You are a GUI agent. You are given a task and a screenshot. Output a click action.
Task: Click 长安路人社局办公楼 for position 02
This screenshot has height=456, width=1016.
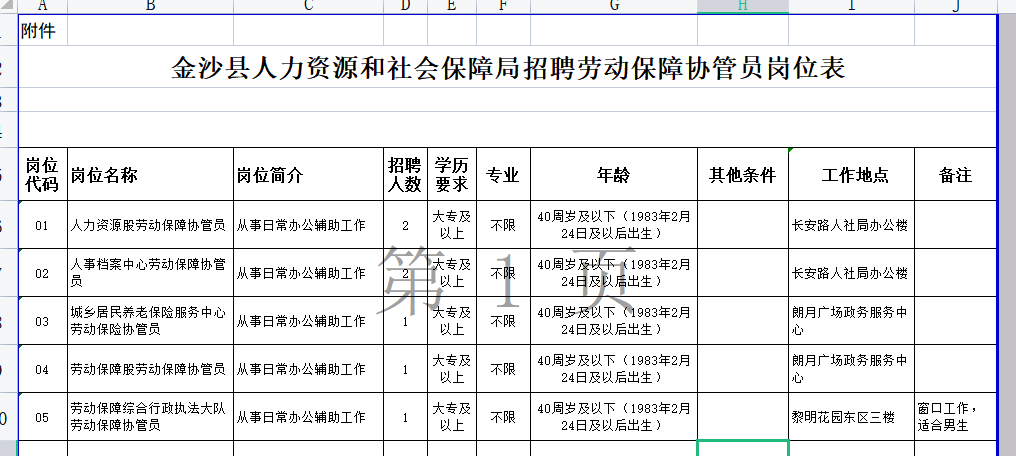(x=851, y=273)
